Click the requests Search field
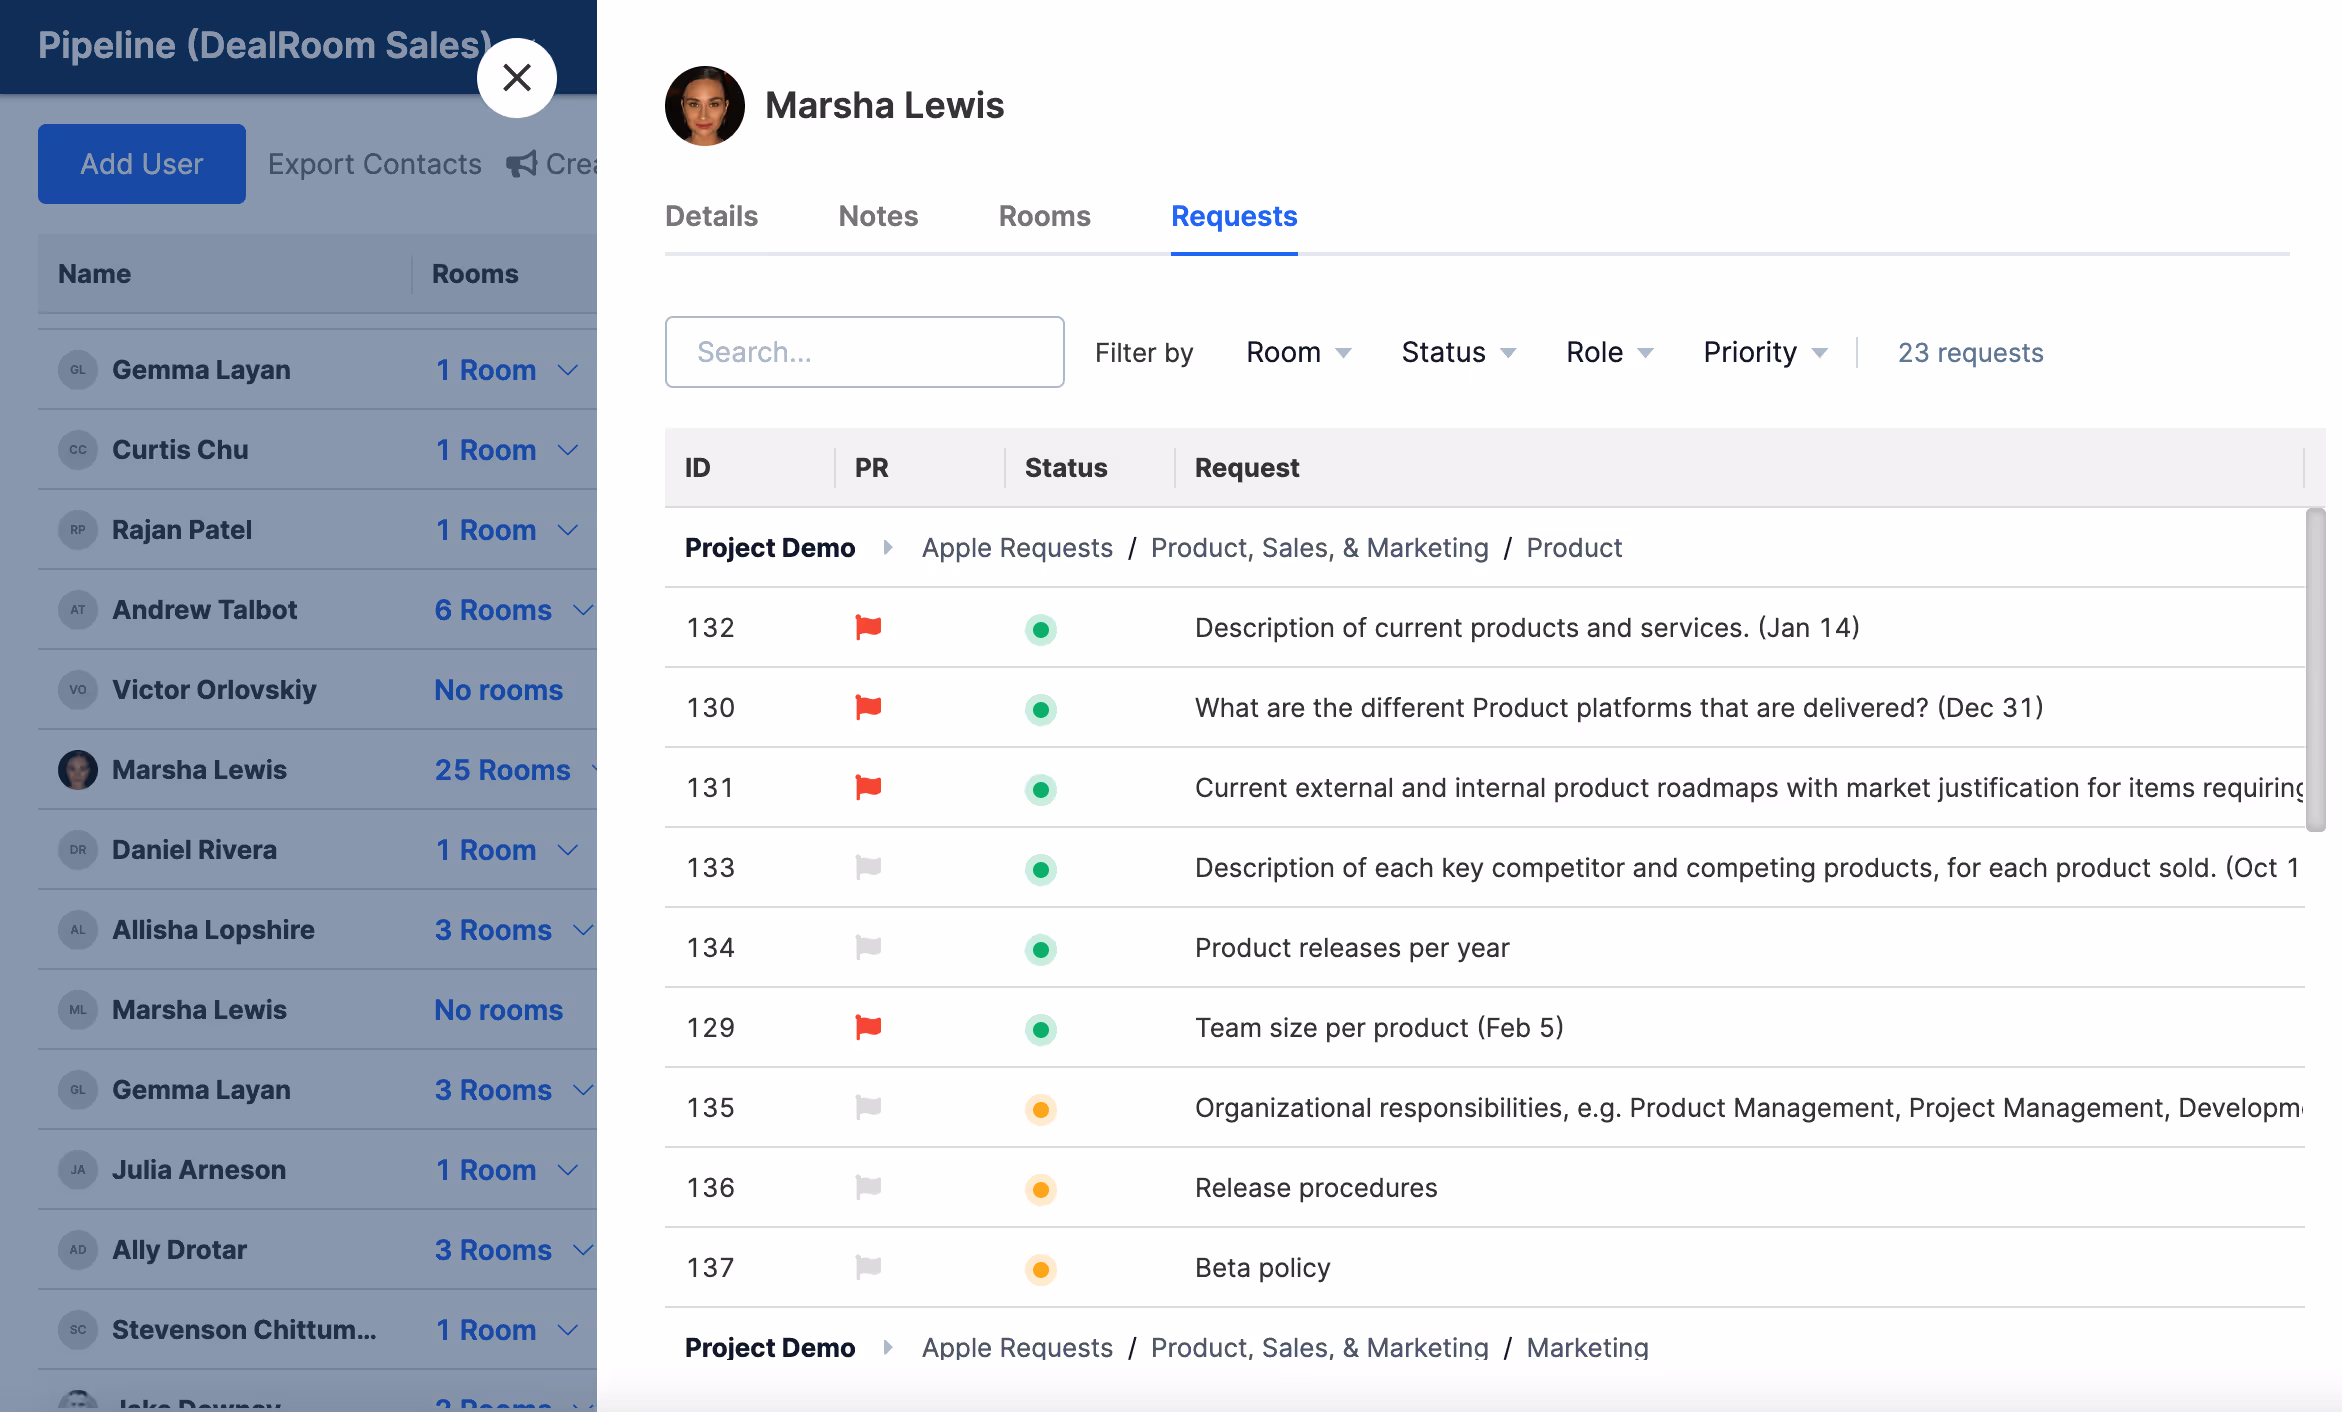This screenshot has height=1412, width=2342. tap(864, 352)
